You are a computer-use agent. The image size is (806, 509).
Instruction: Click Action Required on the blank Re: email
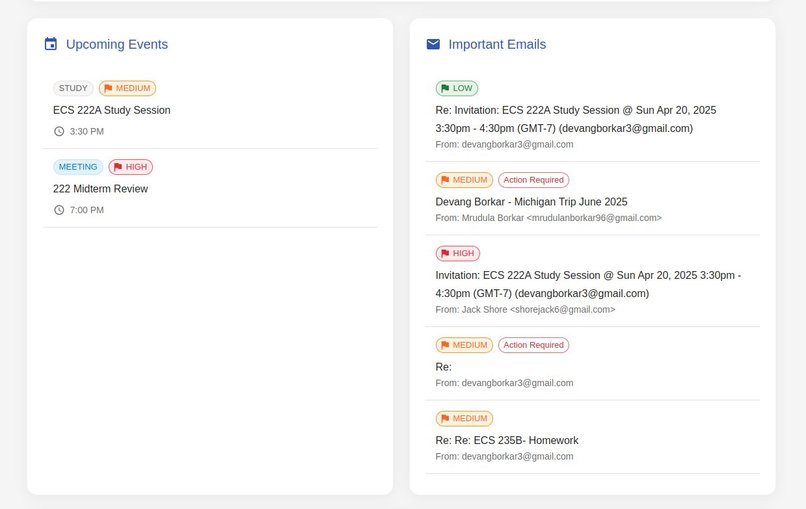(534, 345)
